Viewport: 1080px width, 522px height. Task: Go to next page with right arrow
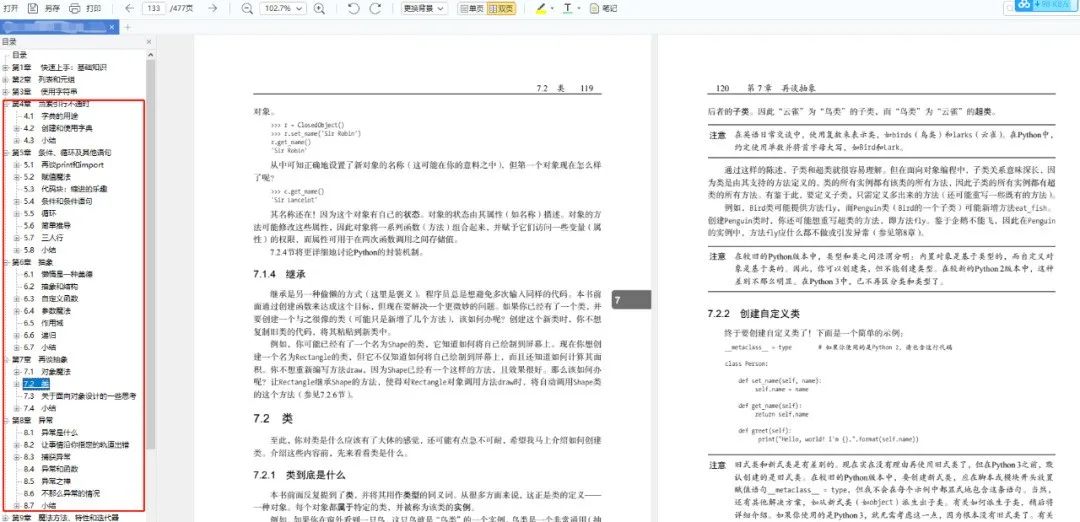pyautogui.click(x=213, y=8)
